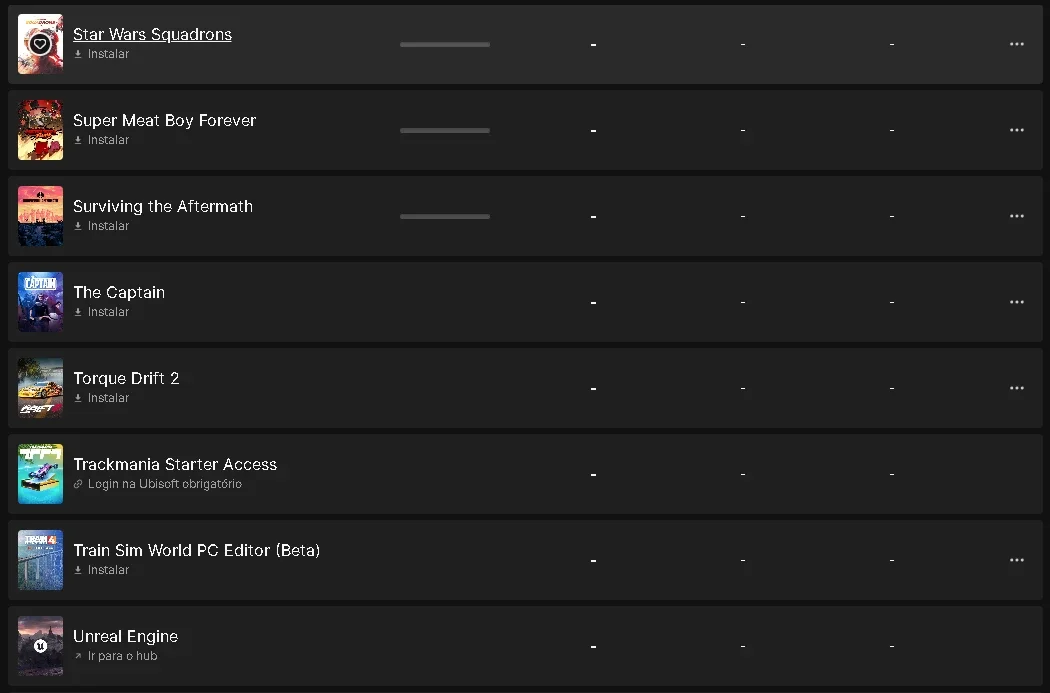Click Instalar under Star Wars Squadrons
The image size is (1050, 693).
tap(108, 54)
